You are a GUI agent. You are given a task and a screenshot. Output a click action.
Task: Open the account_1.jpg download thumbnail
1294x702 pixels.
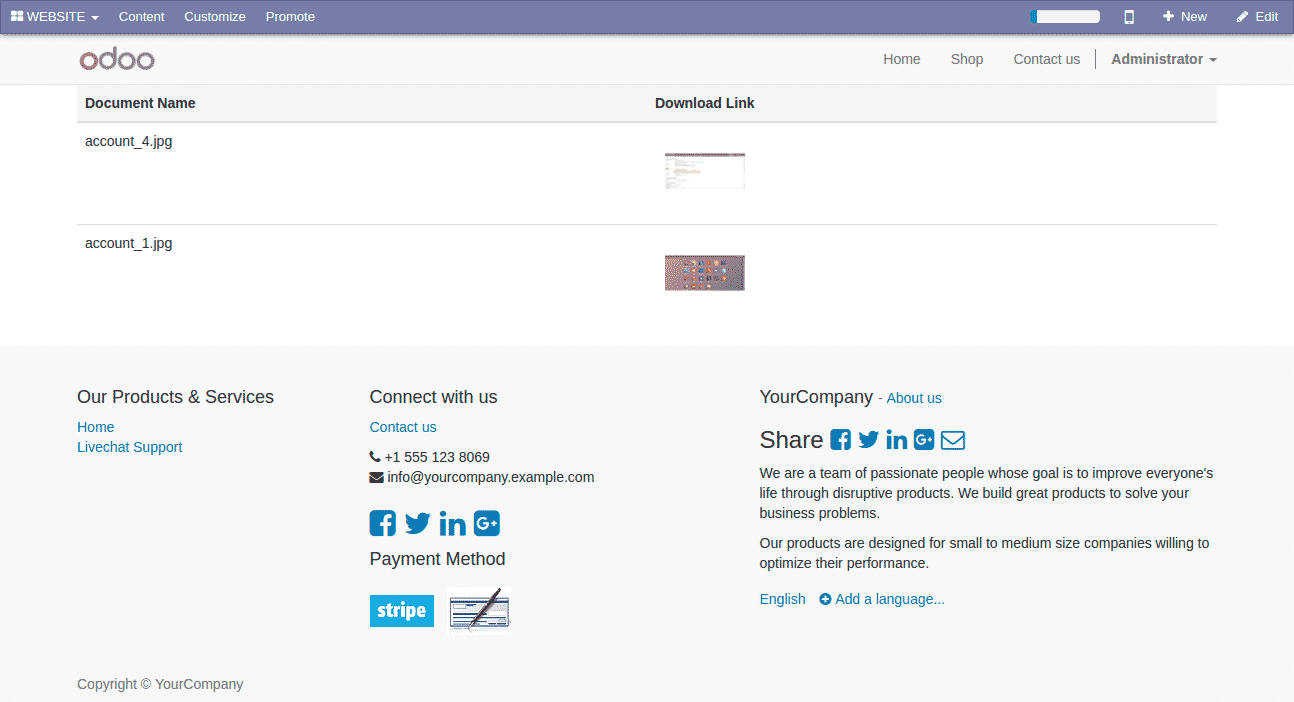click(705, 273)
